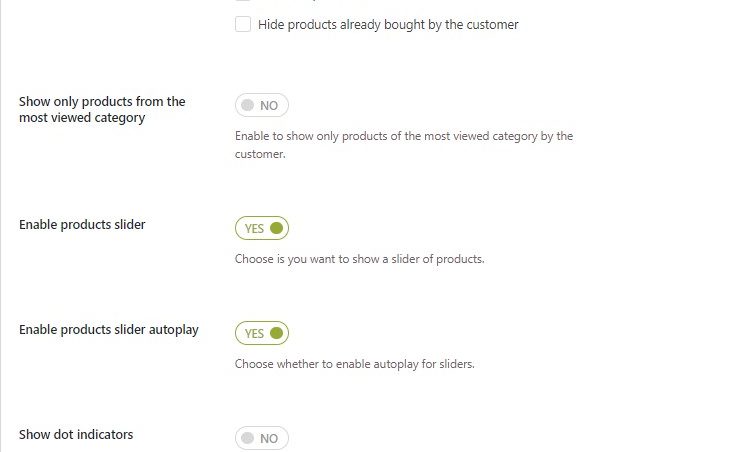
Task: Click the 'Enable products slider autoplay' setting label
Action: (108, 330)
